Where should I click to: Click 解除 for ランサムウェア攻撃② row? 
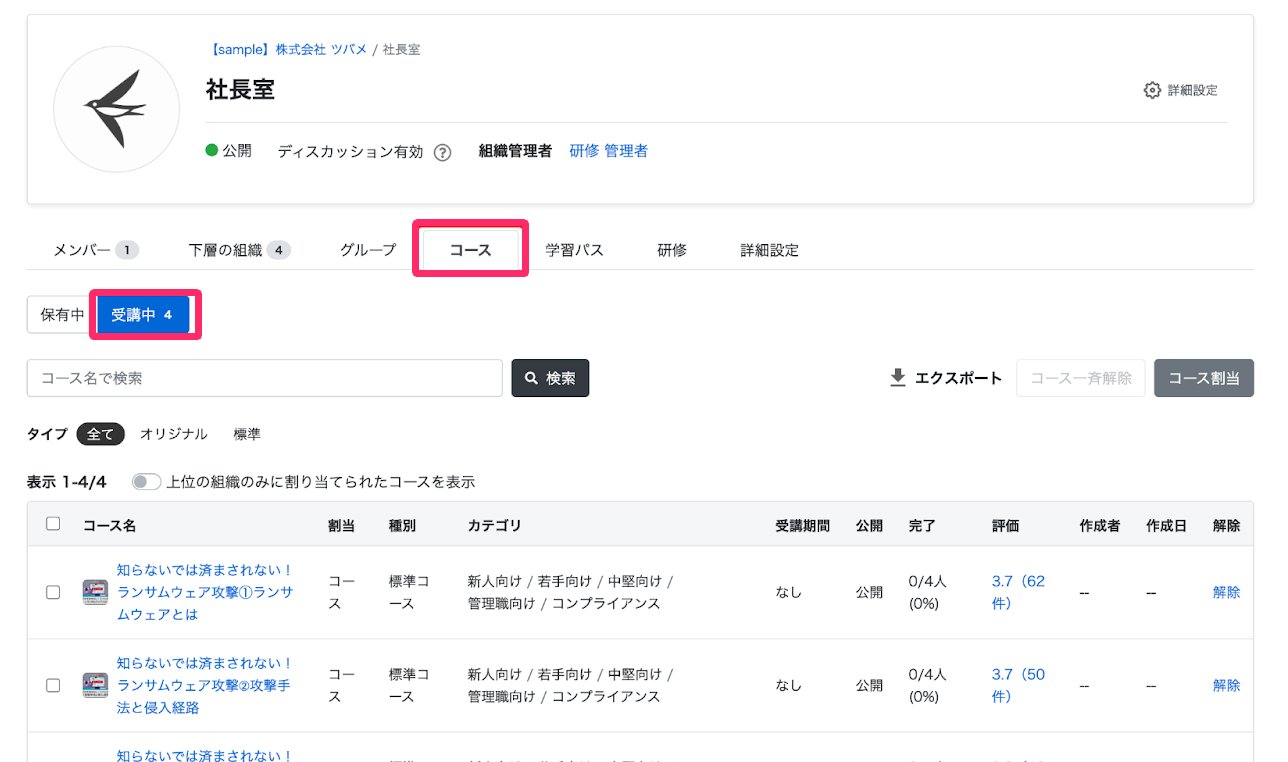click(1226, 685)
